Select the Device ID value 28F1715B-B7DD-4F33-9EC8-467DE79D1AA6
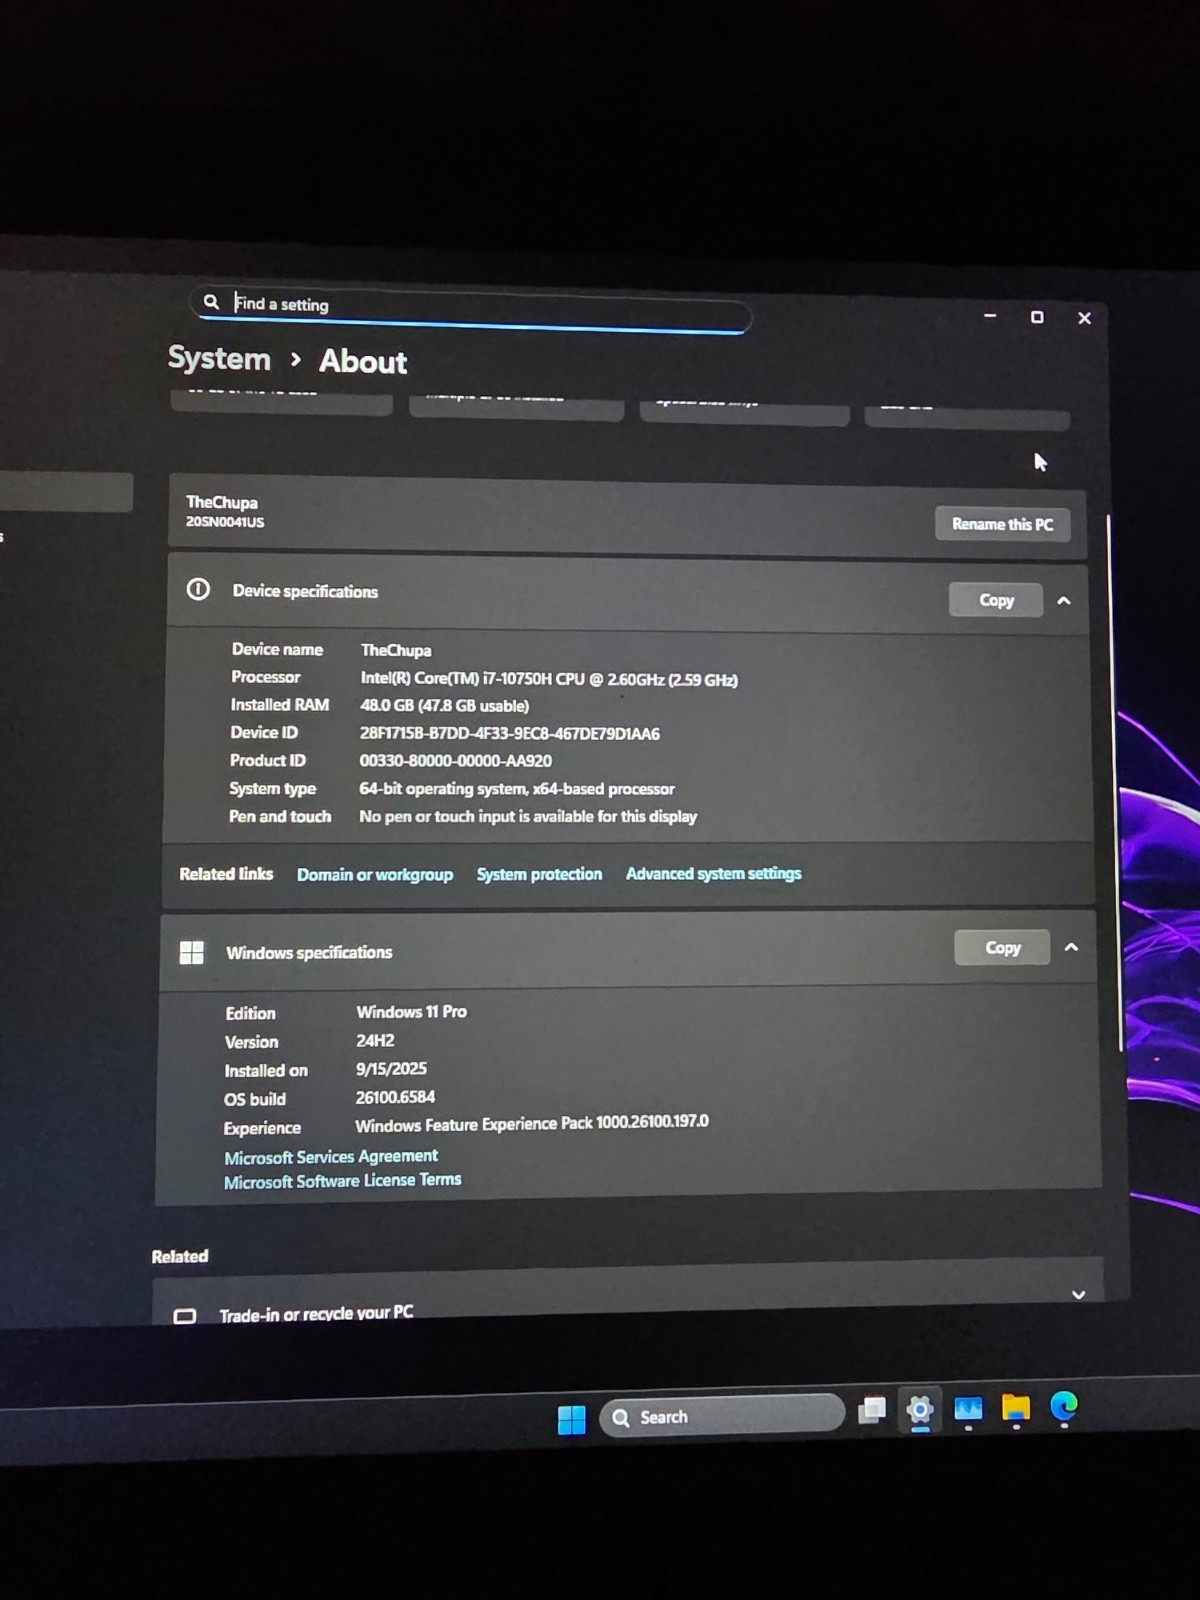The image size is (1200, 1600). pos(510,733)
